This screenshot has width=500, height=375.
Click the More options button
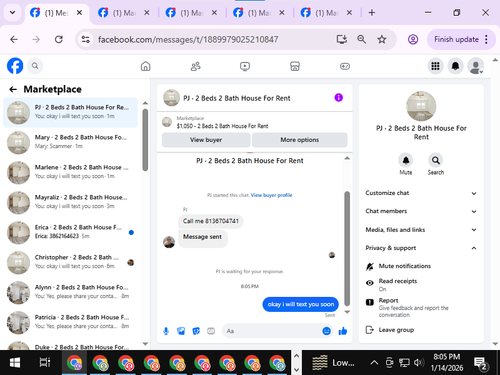pyautogui.click(x=299, y=140)
